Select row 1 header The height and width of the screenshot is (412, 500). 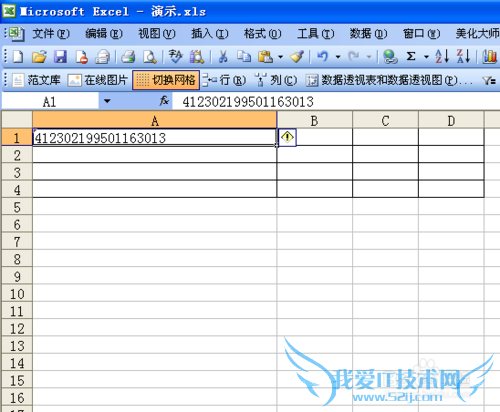click(17, 137)
